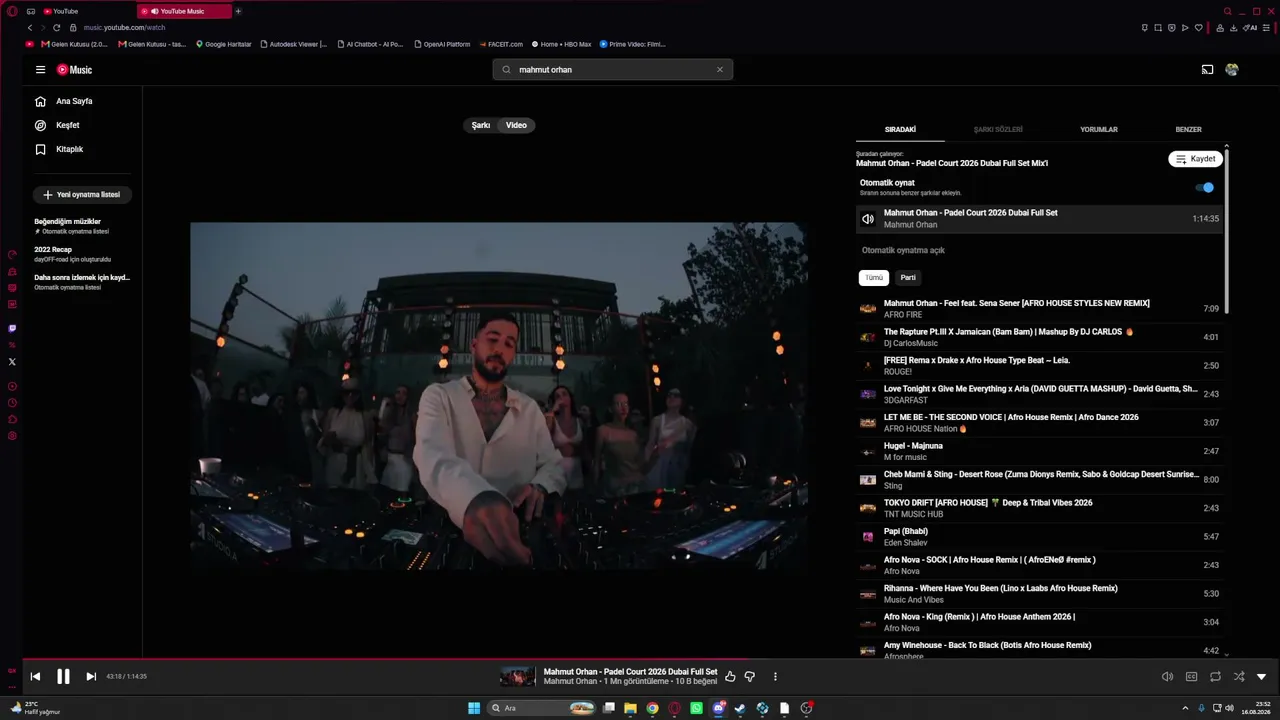1280x720 pixels.
Task: Play Hugel - Majnuna from queue
Action: pyautogui.click(x=1040, y=451)
